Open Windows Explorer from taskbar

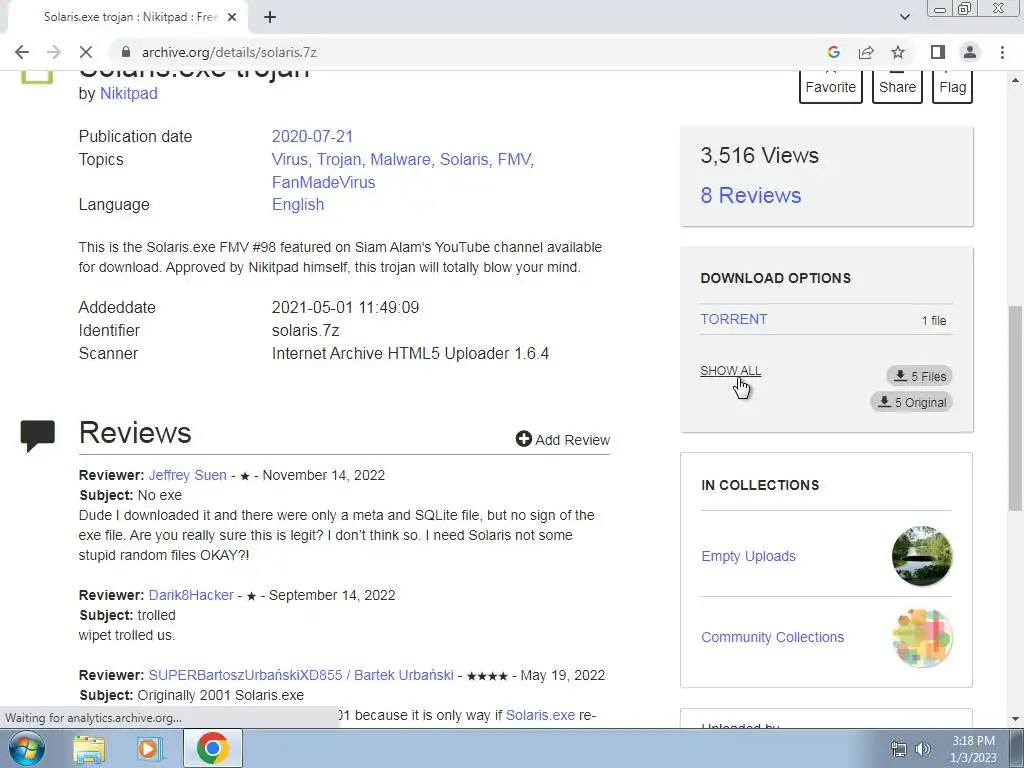(x=88, y=748)
